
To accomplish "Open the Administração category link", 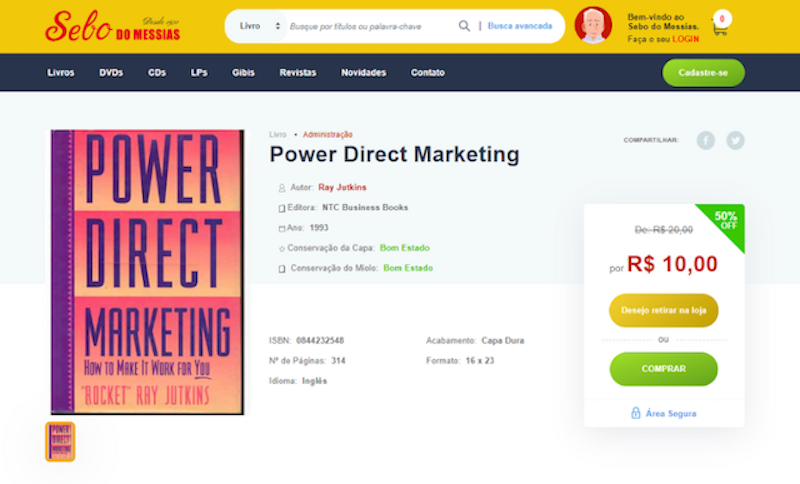I will [328, 135].
